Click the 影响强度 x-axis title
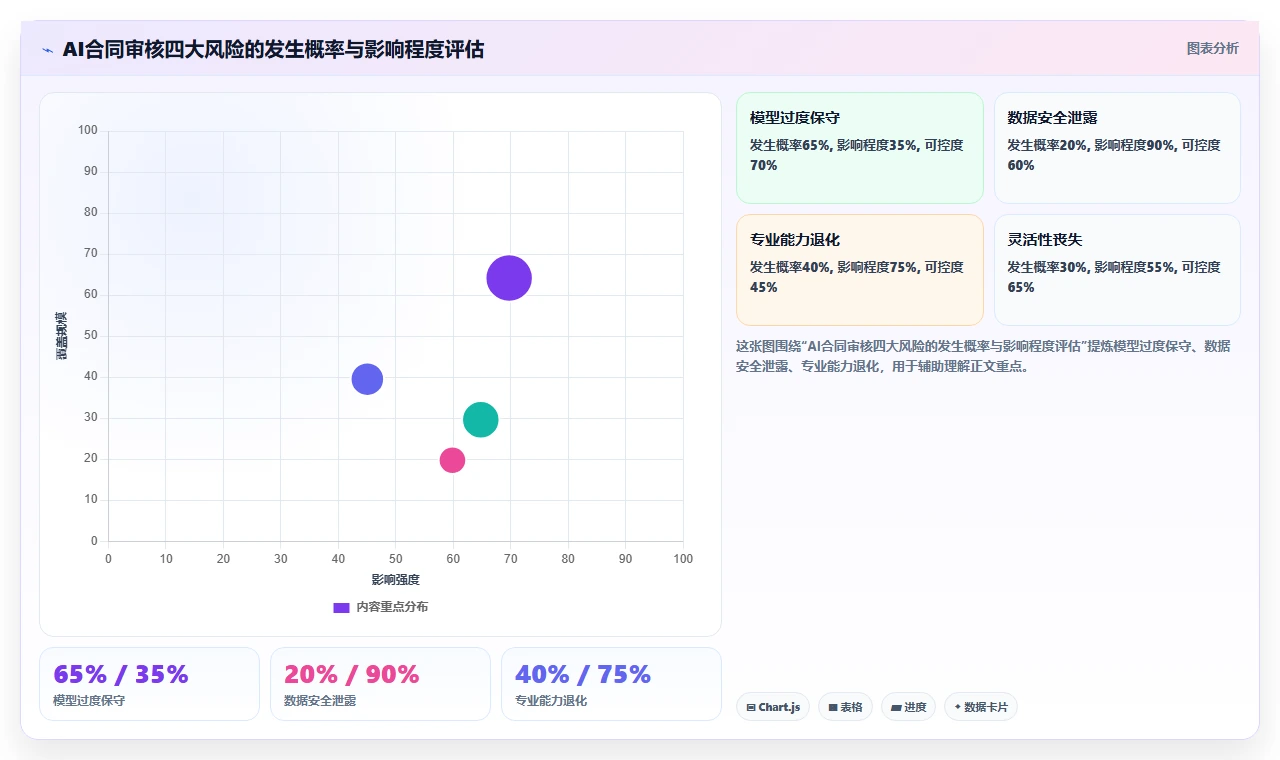Screen dimensions: 1280x760 pos(396,580)
